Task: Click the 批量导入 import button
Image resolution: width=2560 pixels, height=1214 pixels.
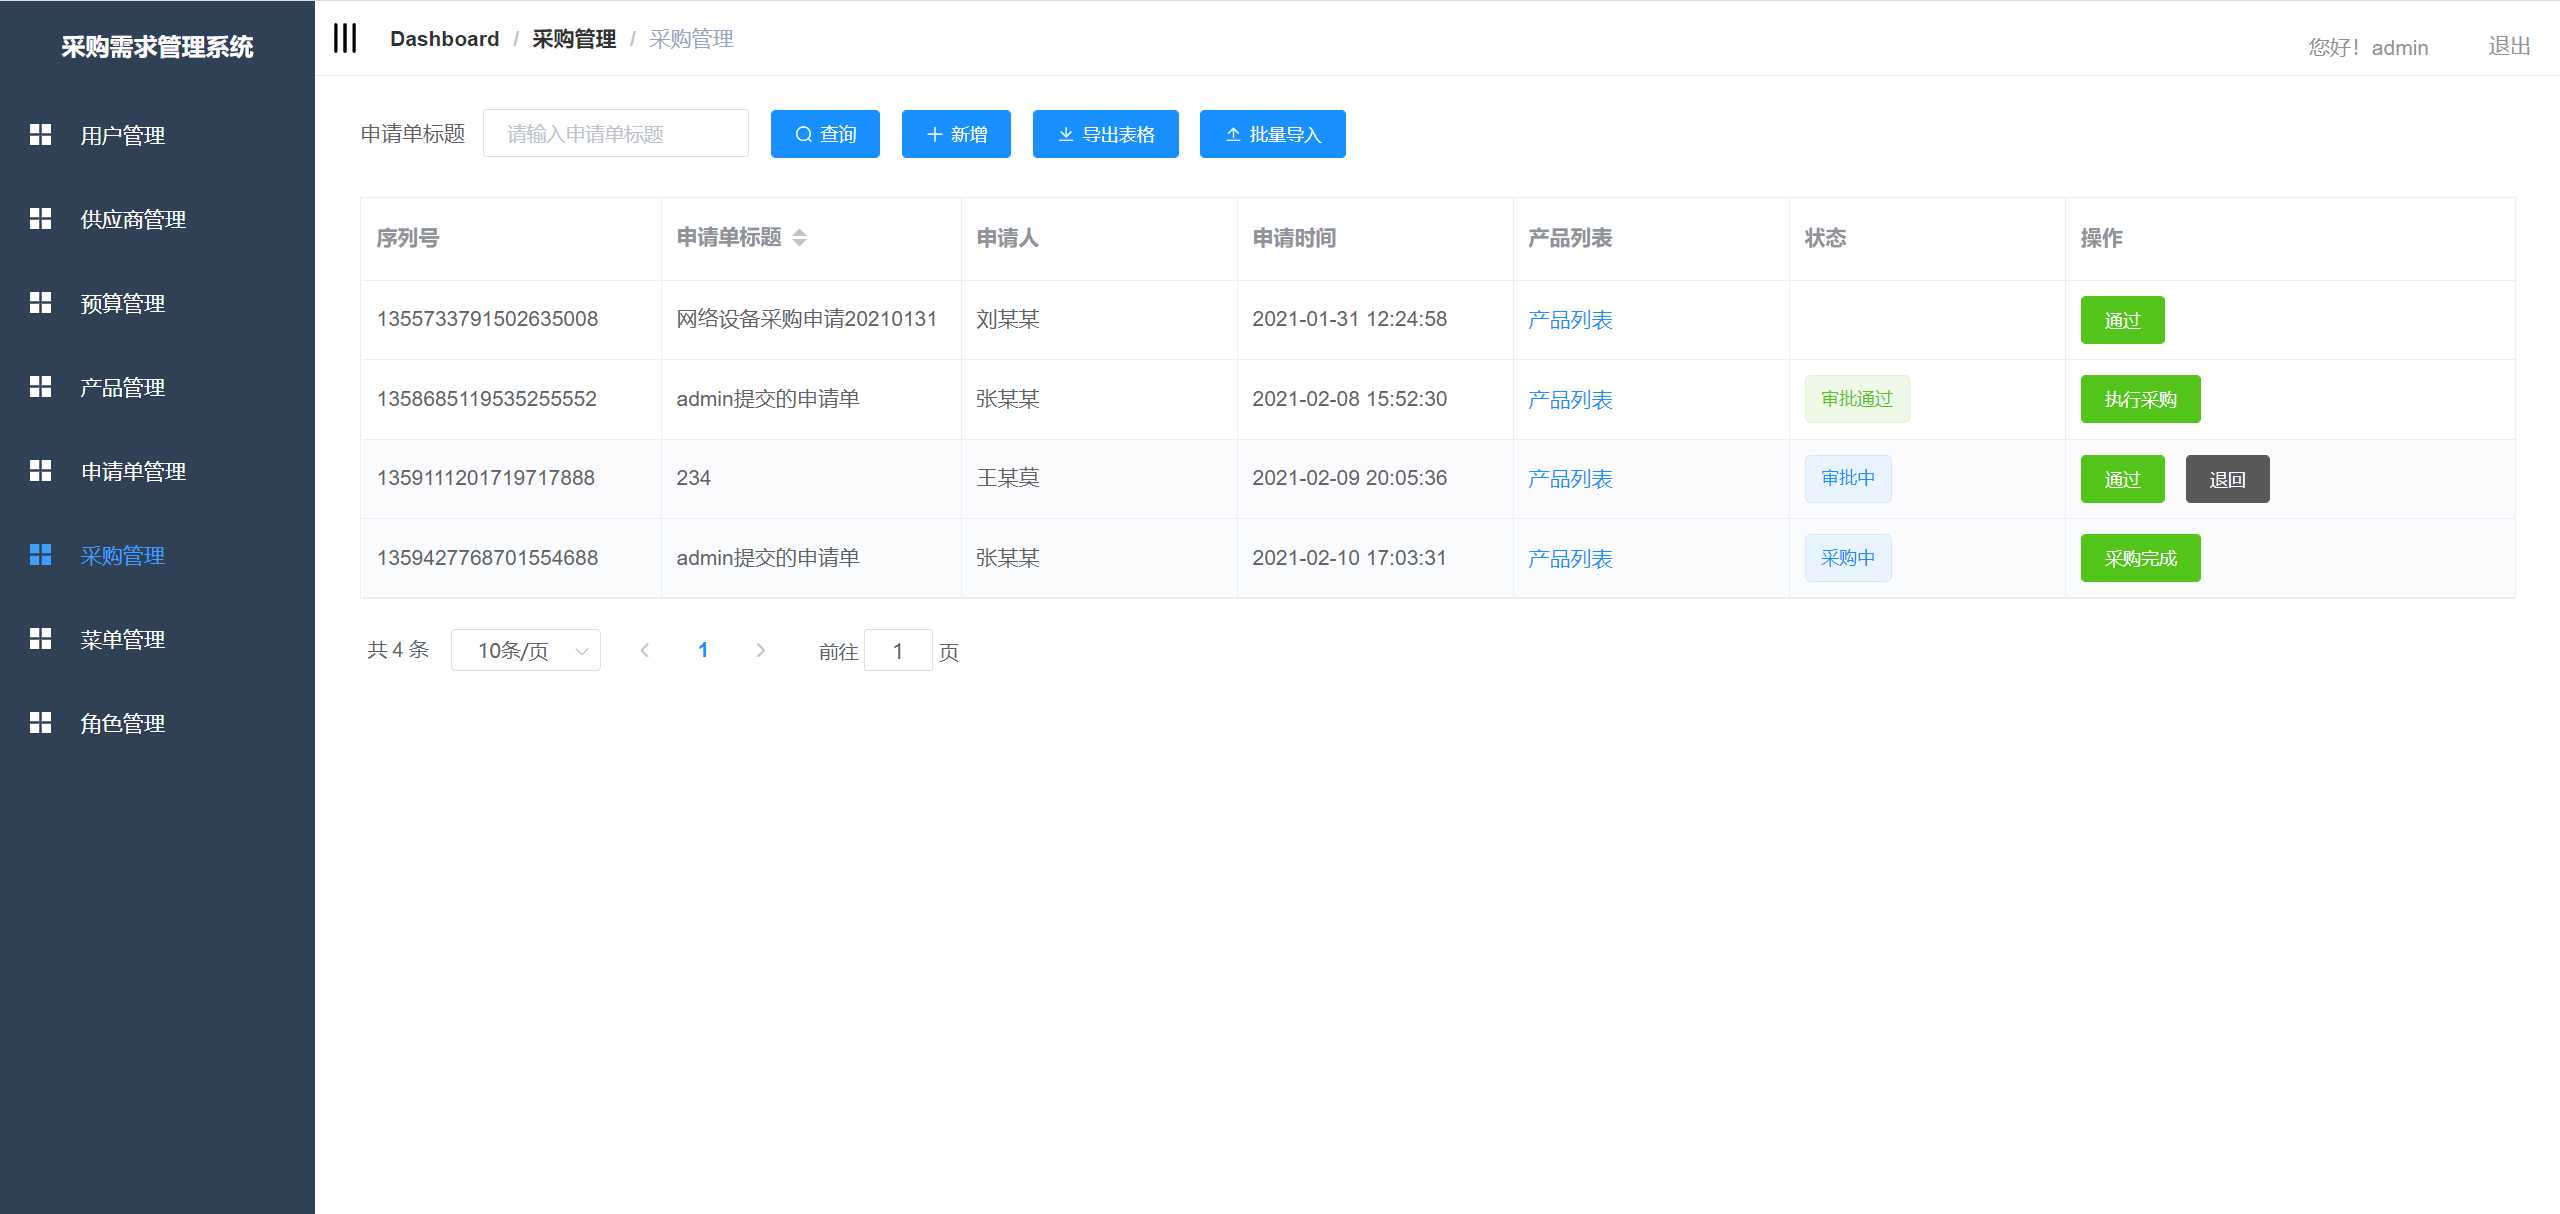Action: tap(1272, 134)
